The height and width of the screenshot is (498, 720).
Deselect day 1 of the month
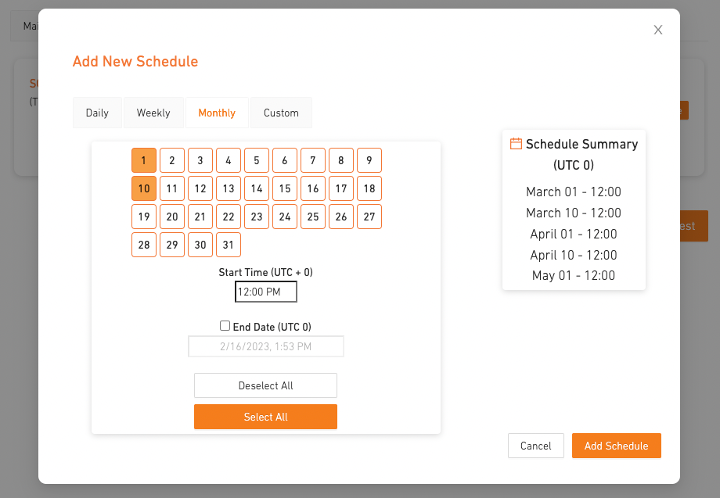coord(144,160)
